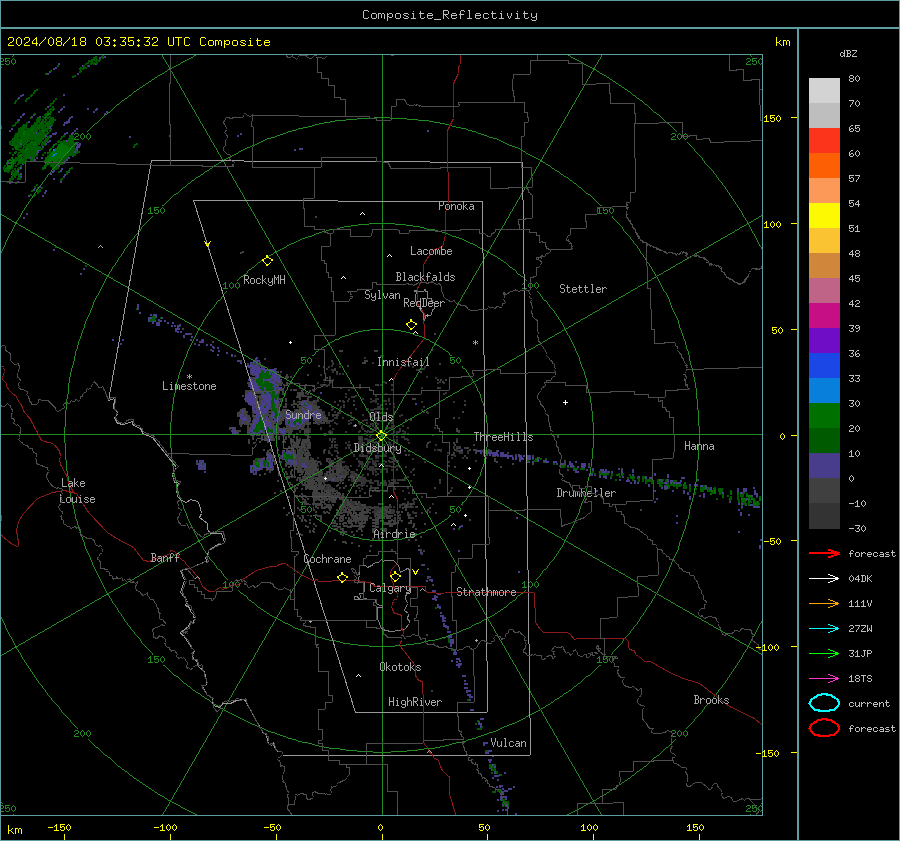Click the current legend text label
900x841 pixels.
click(x=869, y=703)
